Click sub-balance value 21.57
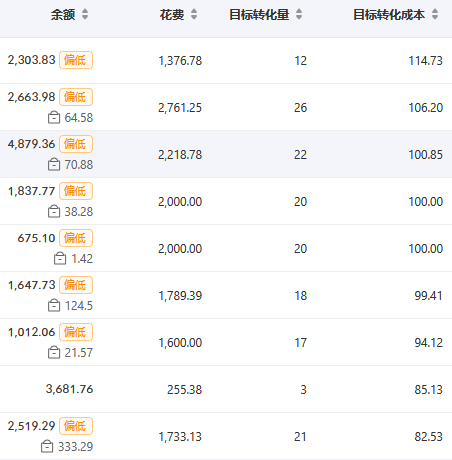Viewport: 452px width, 460px height. [x=79, y=353]
